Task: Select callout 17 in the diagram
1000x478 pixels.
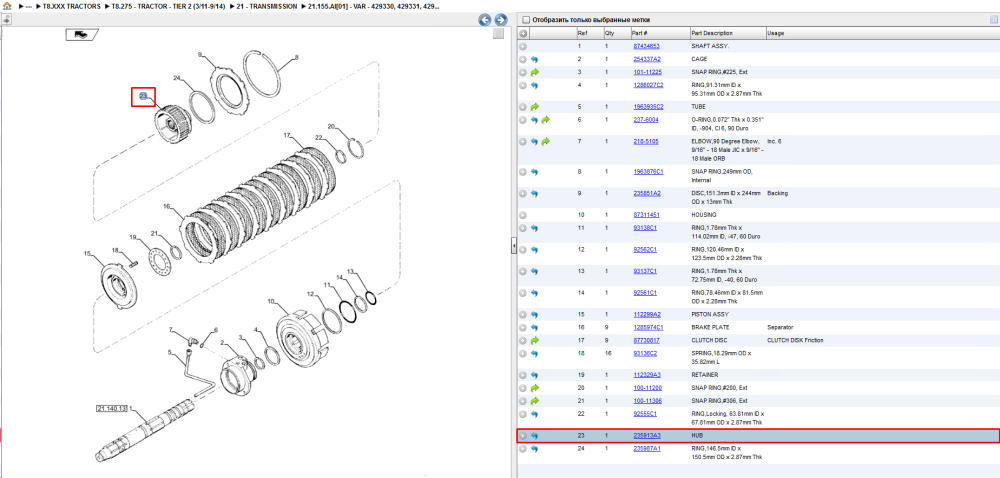Action: tap(287, 135)
